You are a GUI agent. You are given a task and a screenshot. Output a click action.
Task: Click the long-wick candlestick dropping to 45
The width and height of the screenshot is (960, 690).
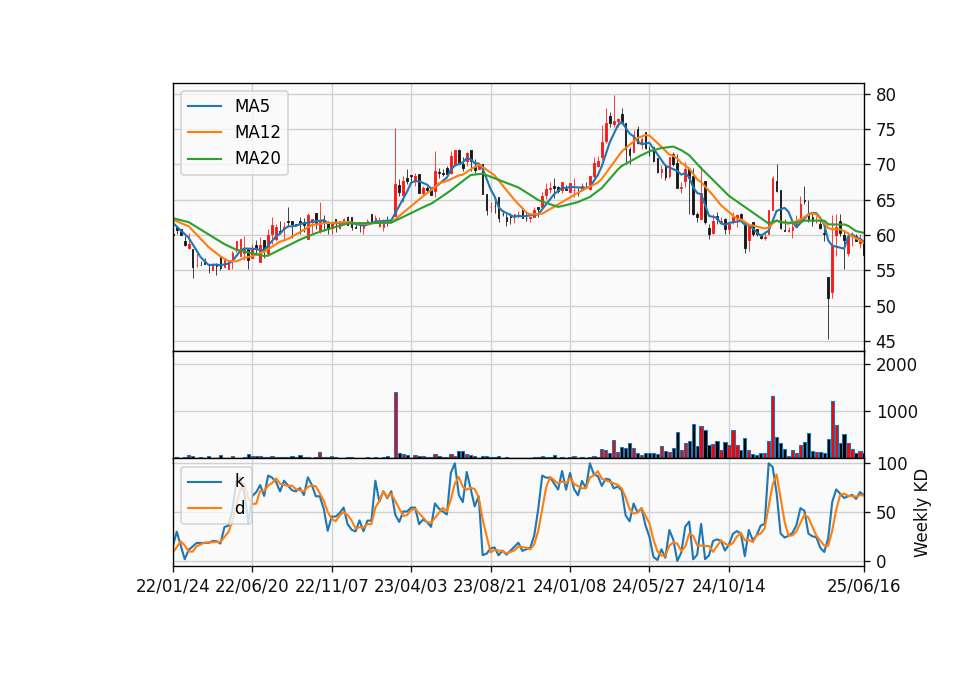tap(828, 308)
